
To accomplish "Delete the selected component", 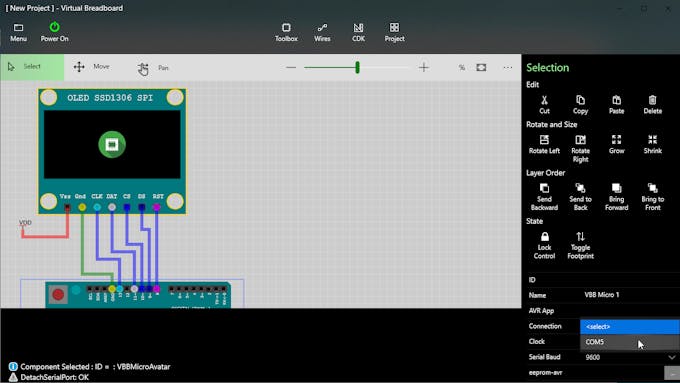I will [653, 105].
